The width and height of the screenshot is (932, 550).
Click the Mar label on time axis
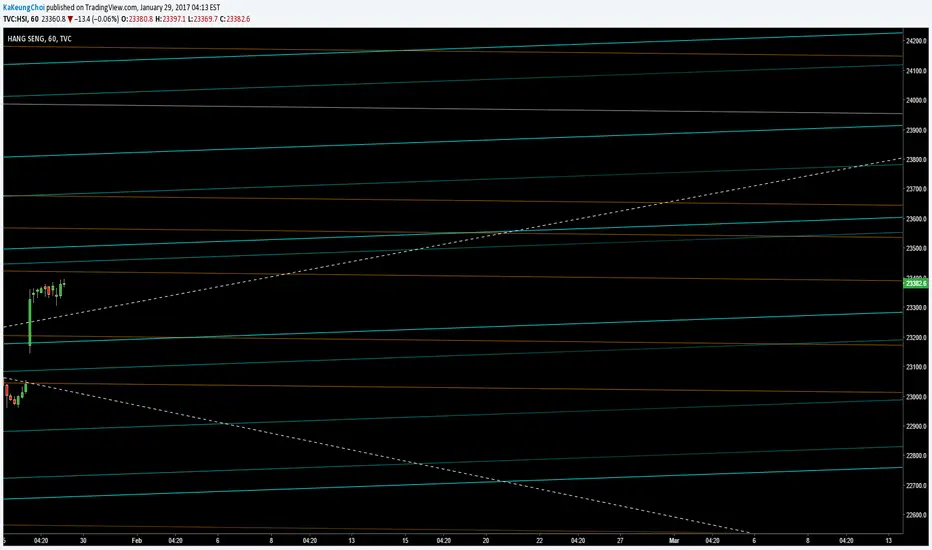tap(674, 541)
